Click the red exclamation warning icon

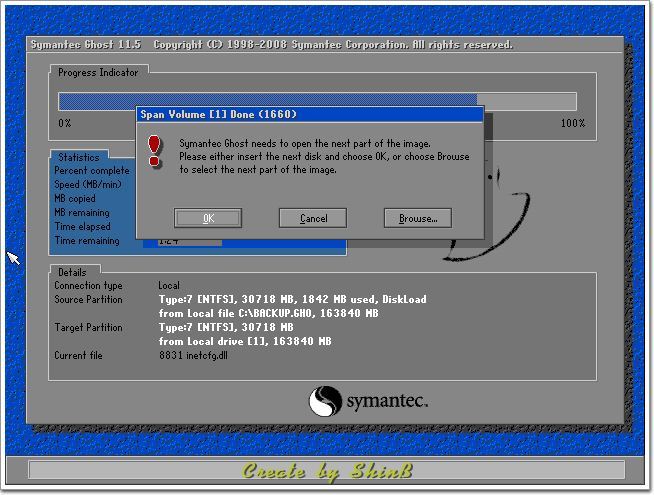click(154, 151)
